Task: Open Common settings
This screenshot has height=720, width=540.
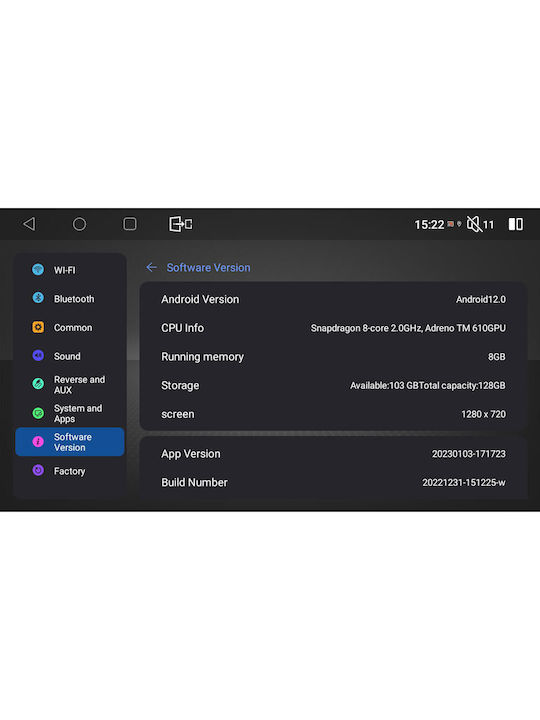Action: [x=70, y=327]
